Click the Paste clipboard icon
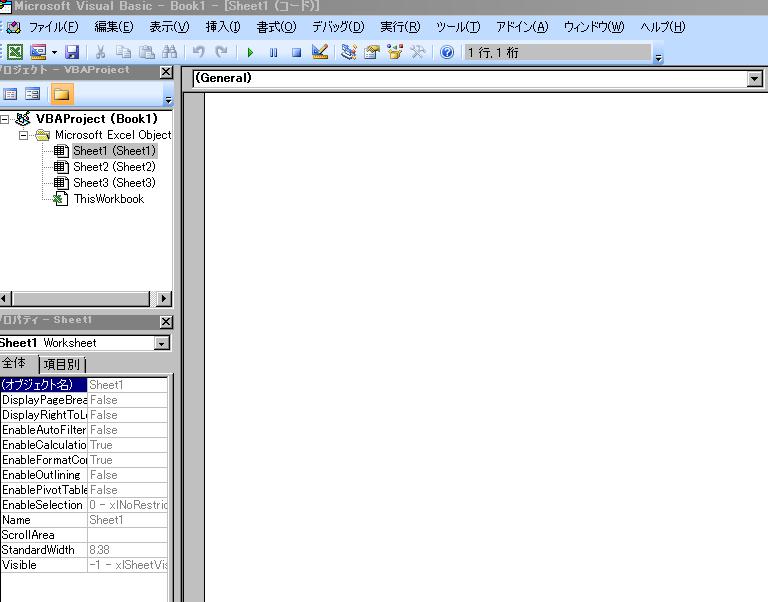Image resolution: width=768 pixels, height=602 pixels. [x=146, y=52]
